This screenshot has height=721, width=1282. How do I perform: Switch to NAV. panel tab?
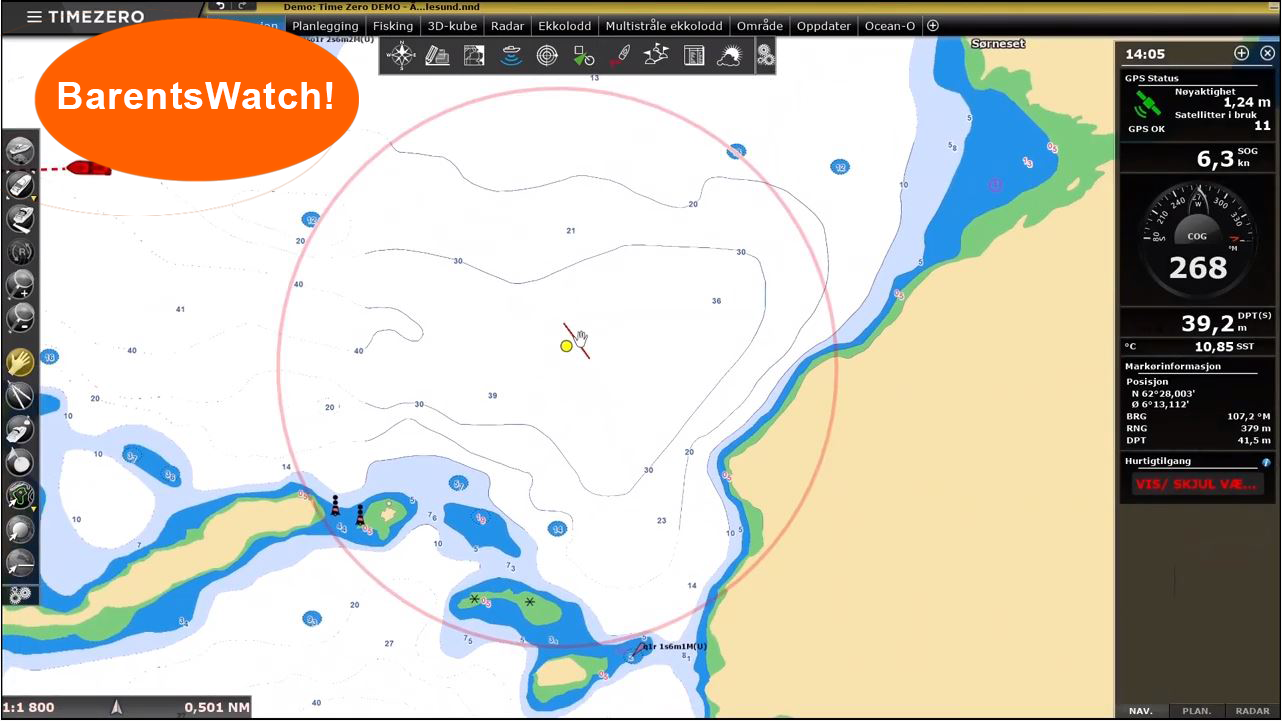click(1141, 711)
